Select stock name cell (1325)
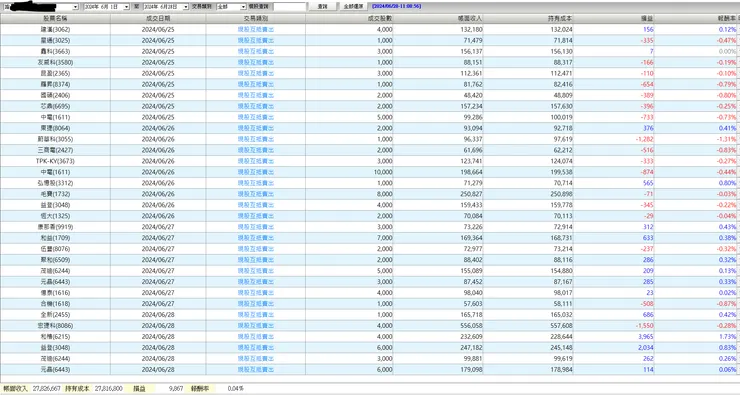Viewport: 740px width, 395px height. click(x=55, y=216)
